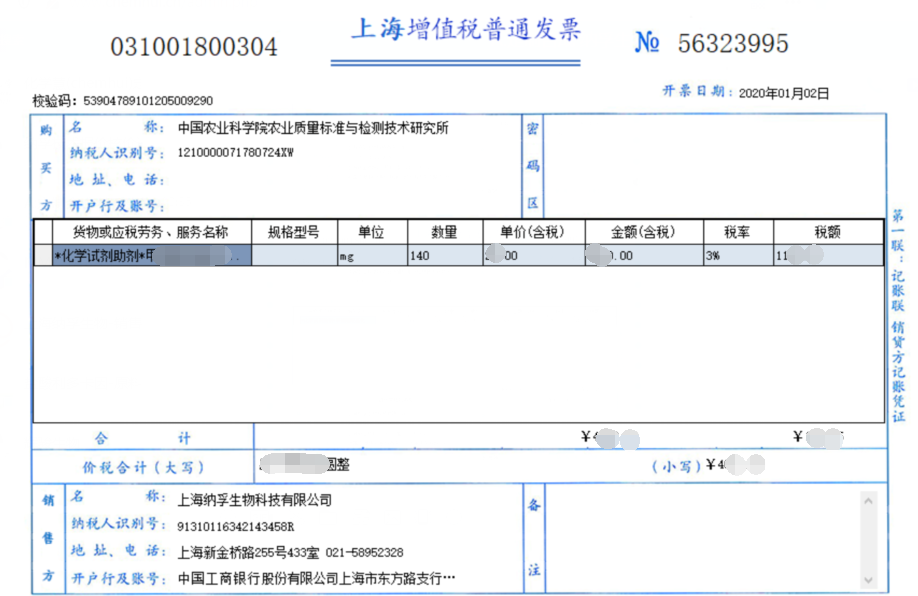Click the remarks scrollbar down arrow
The height and width of the screenshot is (596, 918).
(x=866, y=578)
